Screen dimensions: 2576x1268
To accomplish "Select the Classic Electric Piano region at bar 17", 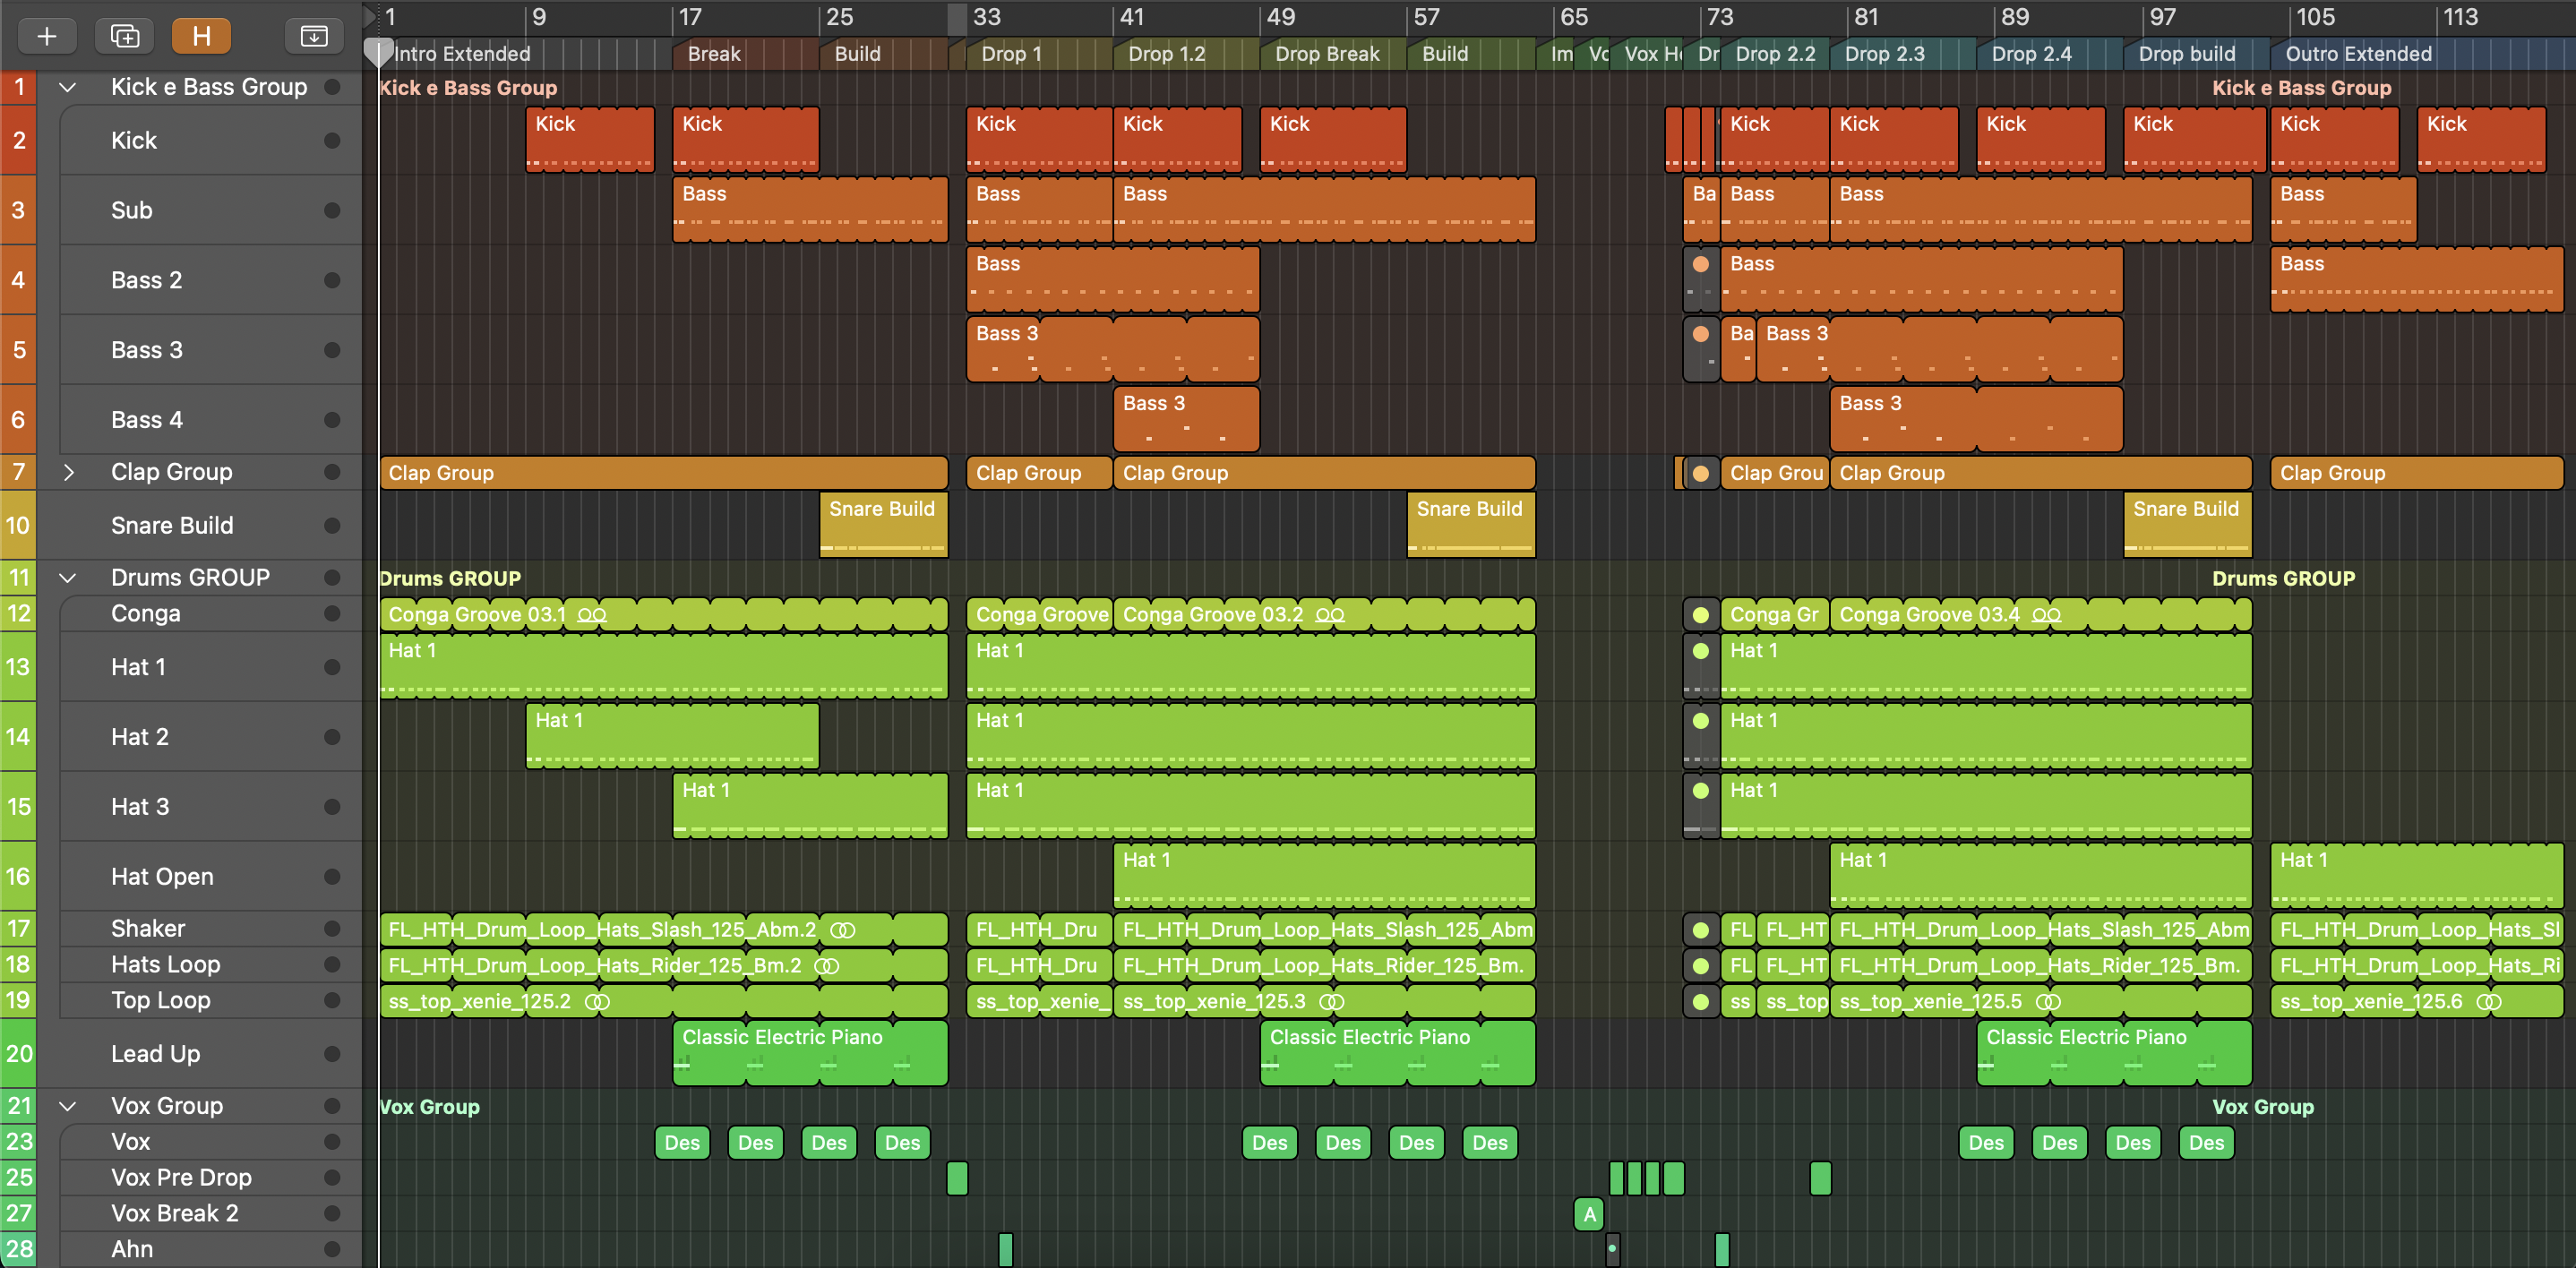I will 810,1053.
